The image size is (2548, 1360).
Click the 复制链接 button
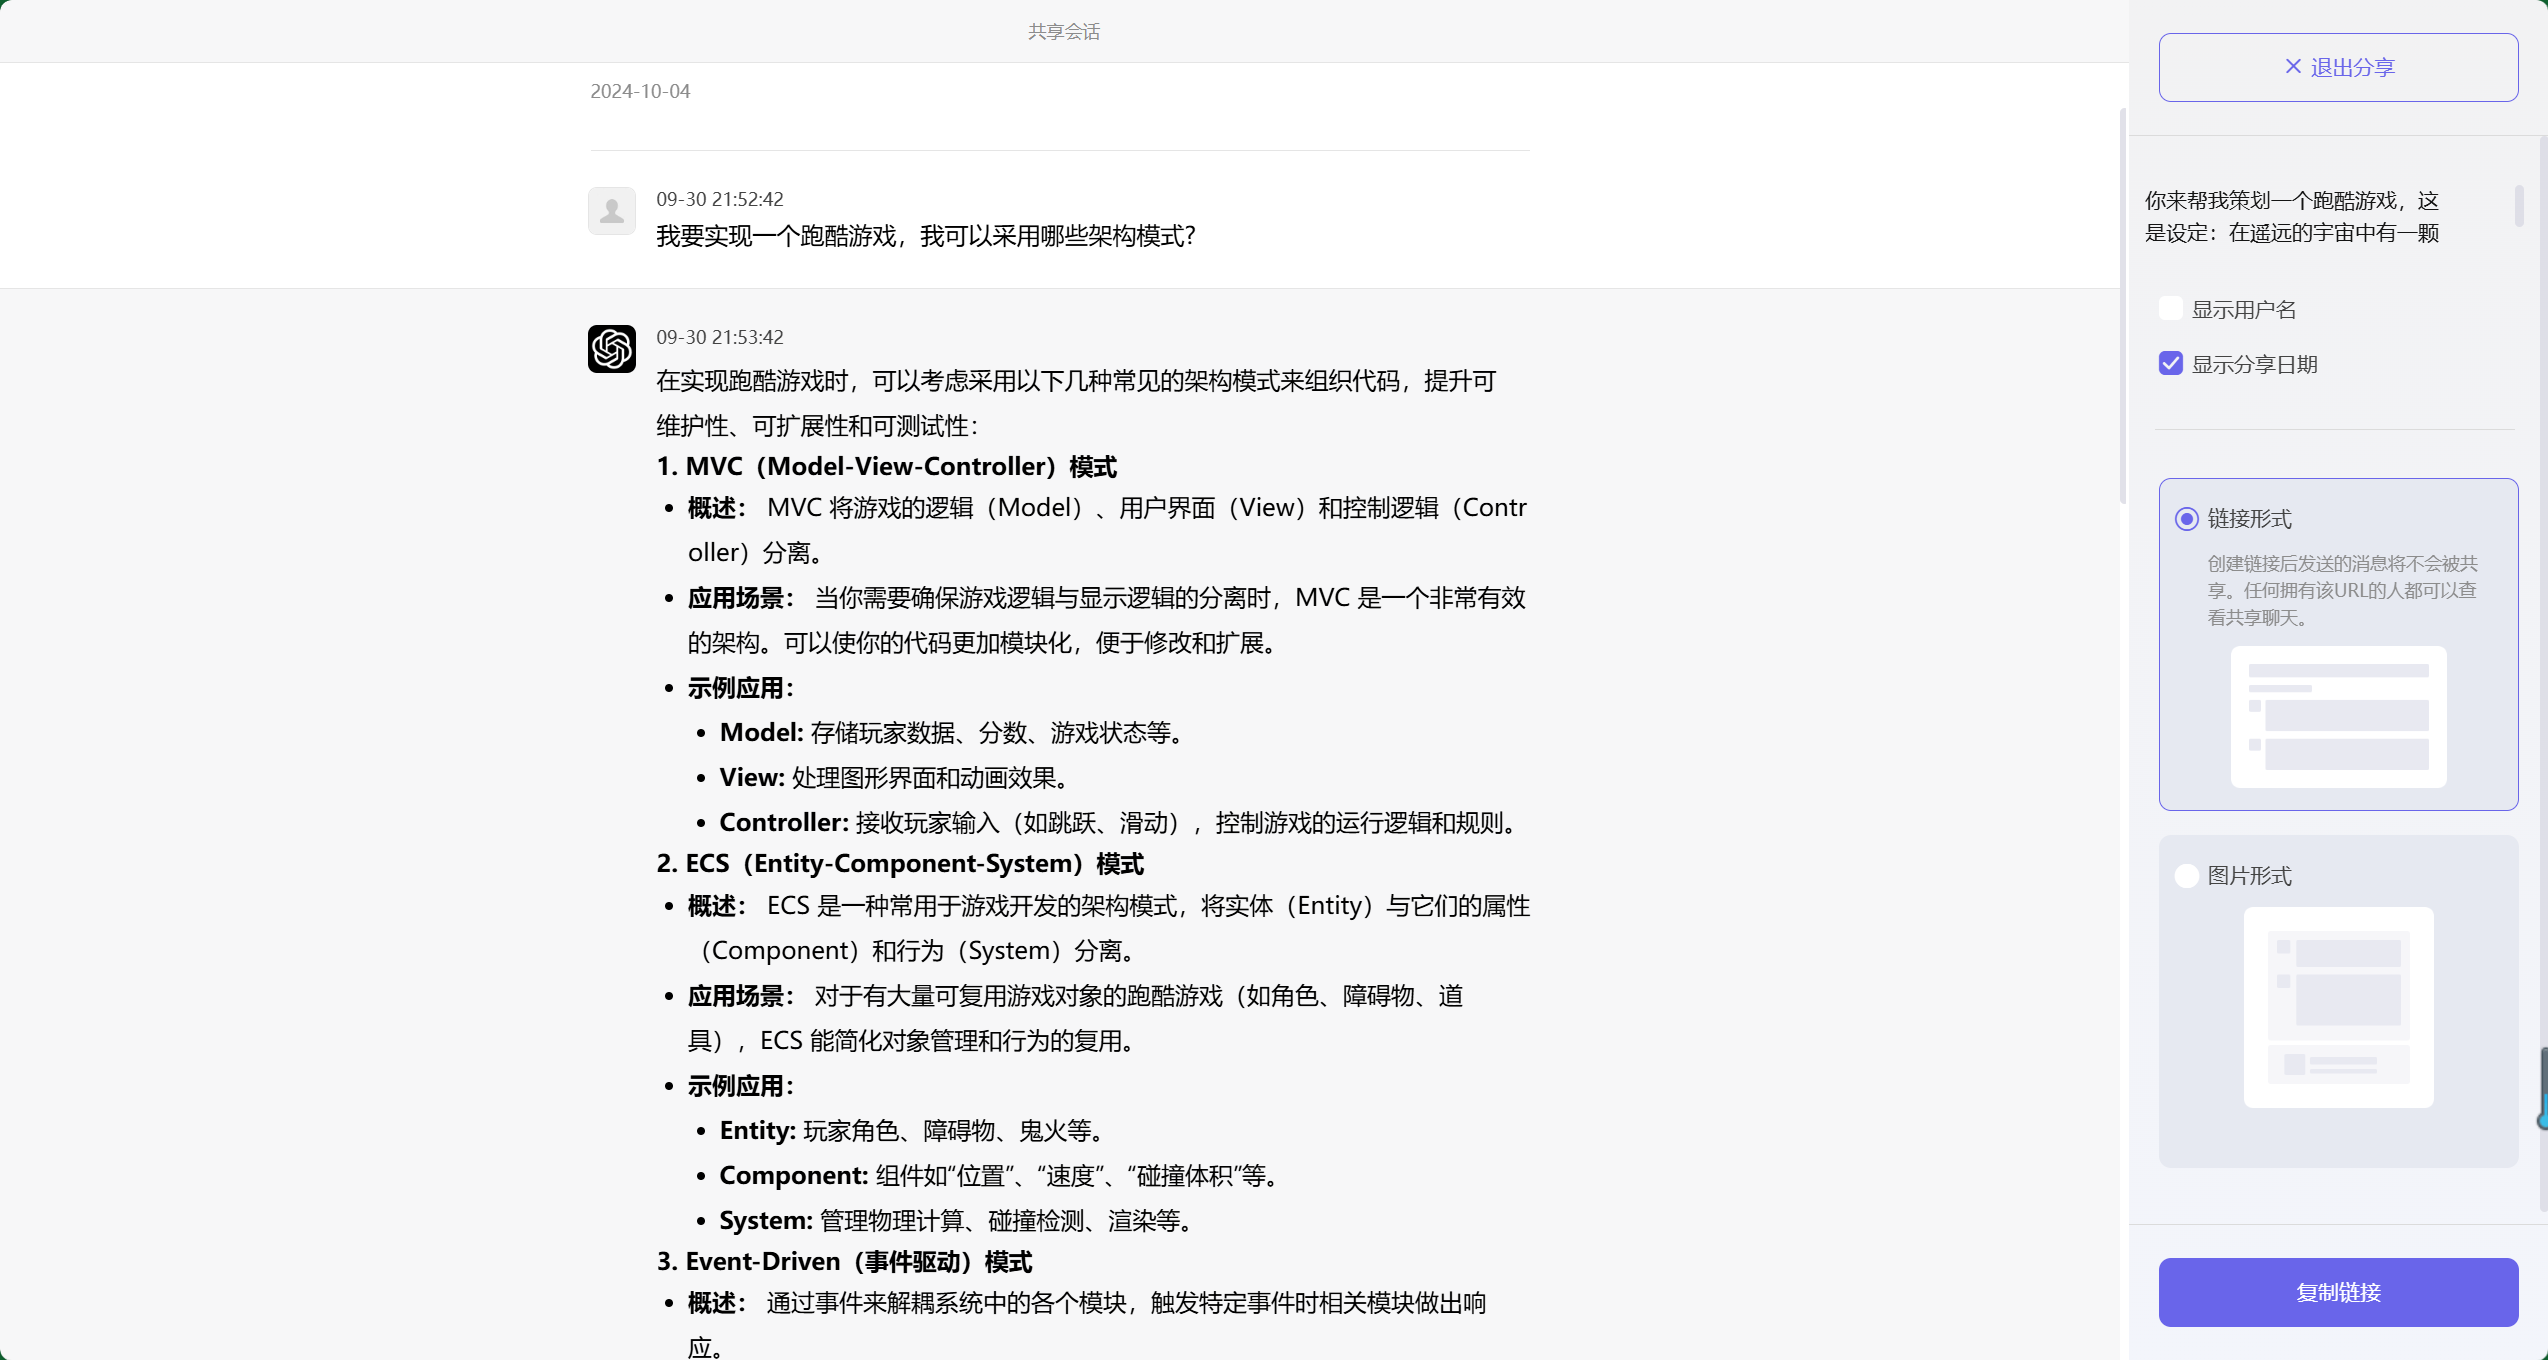2338,1292
